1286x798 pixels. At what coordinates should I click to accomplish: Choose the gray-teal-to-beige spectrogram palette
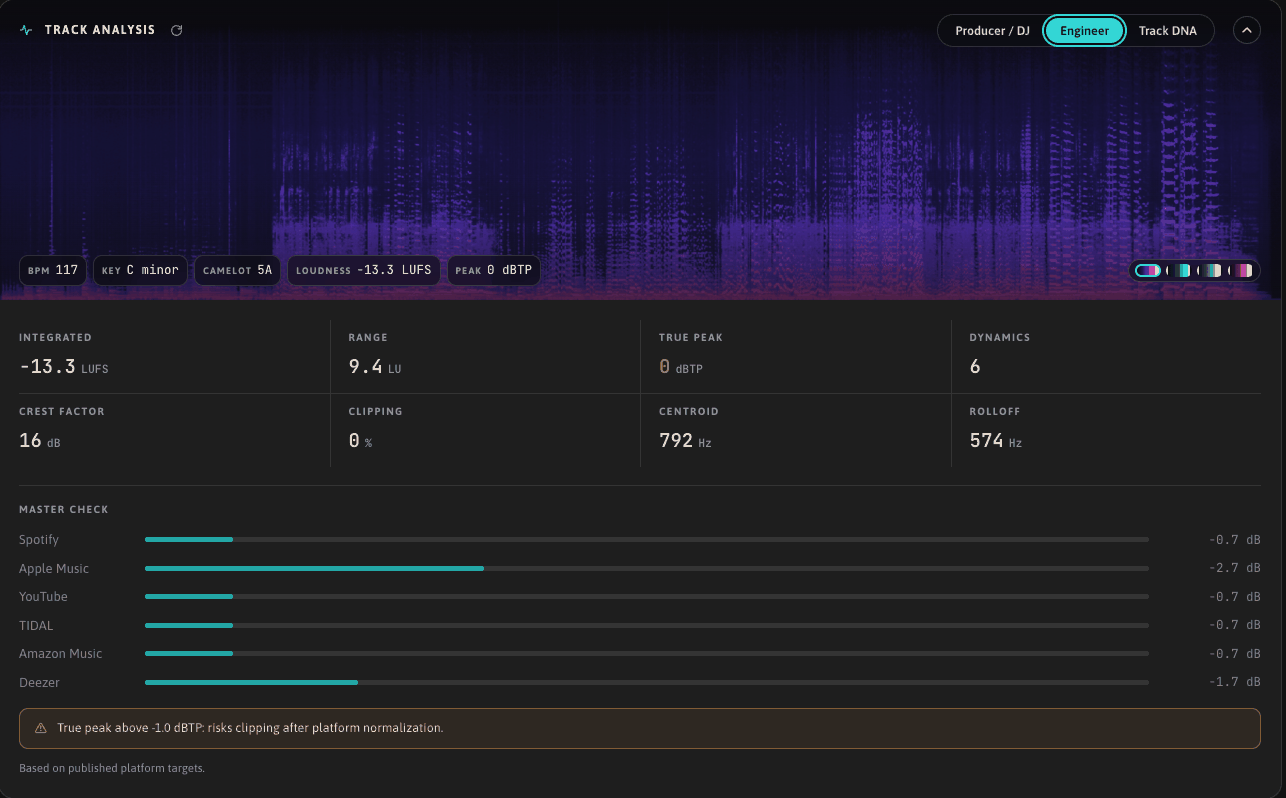tap(1209, 270)
